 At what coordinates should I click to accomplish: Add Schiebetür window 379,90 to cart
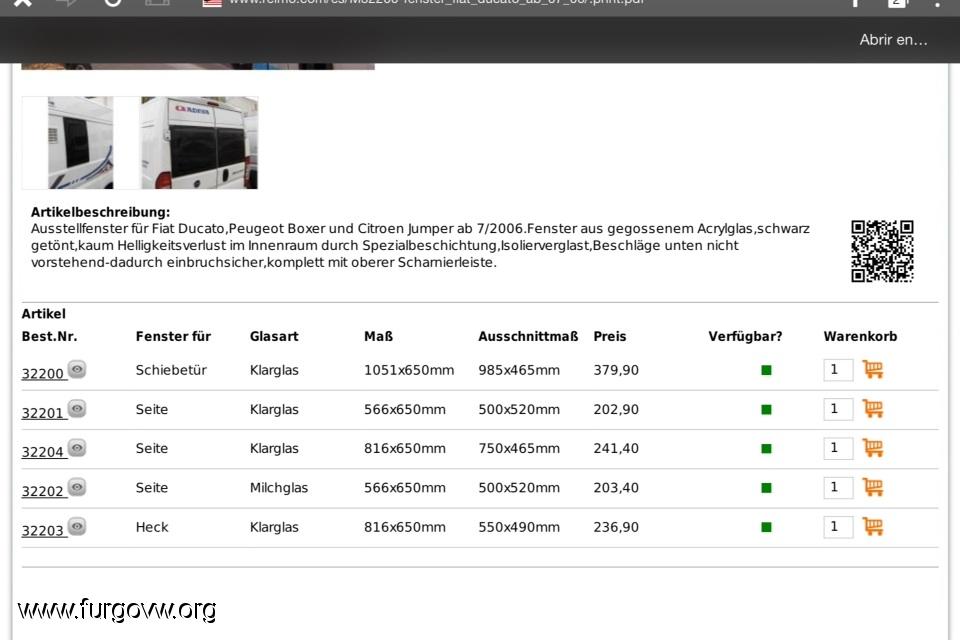click(x=872, y=369)
